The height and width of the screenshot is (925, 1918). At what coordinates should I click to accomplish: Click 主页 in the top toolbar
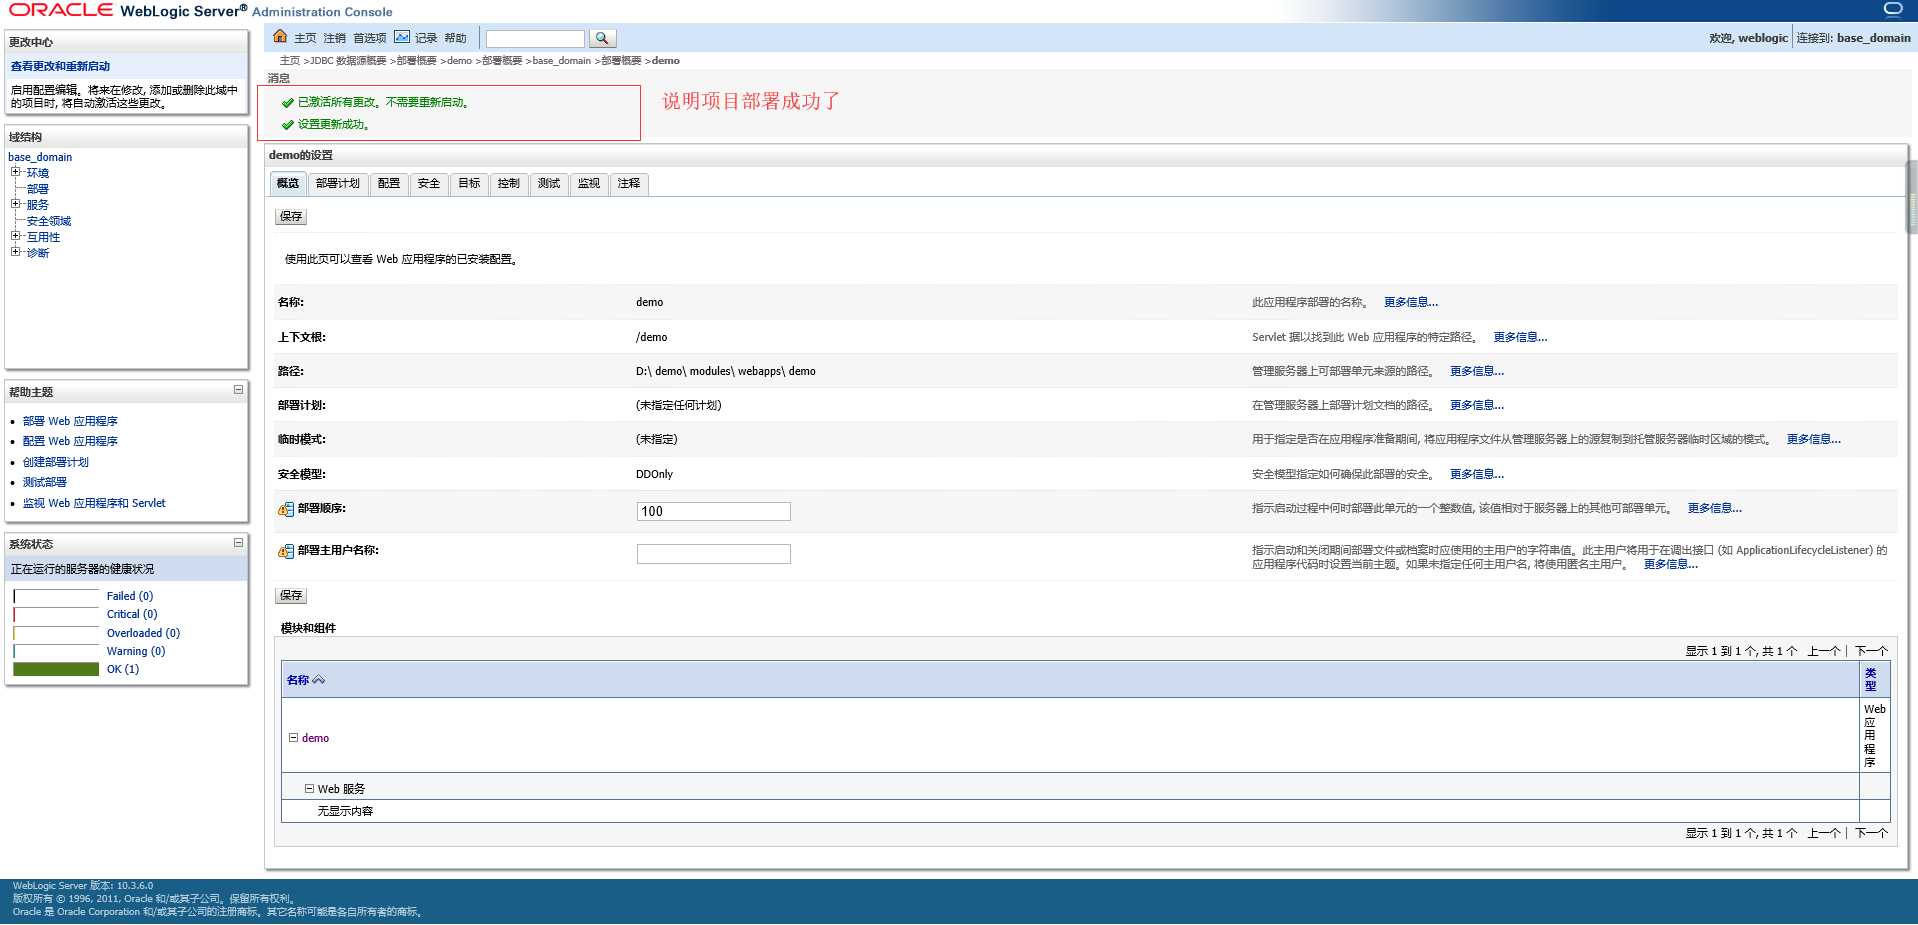[305, 38]
